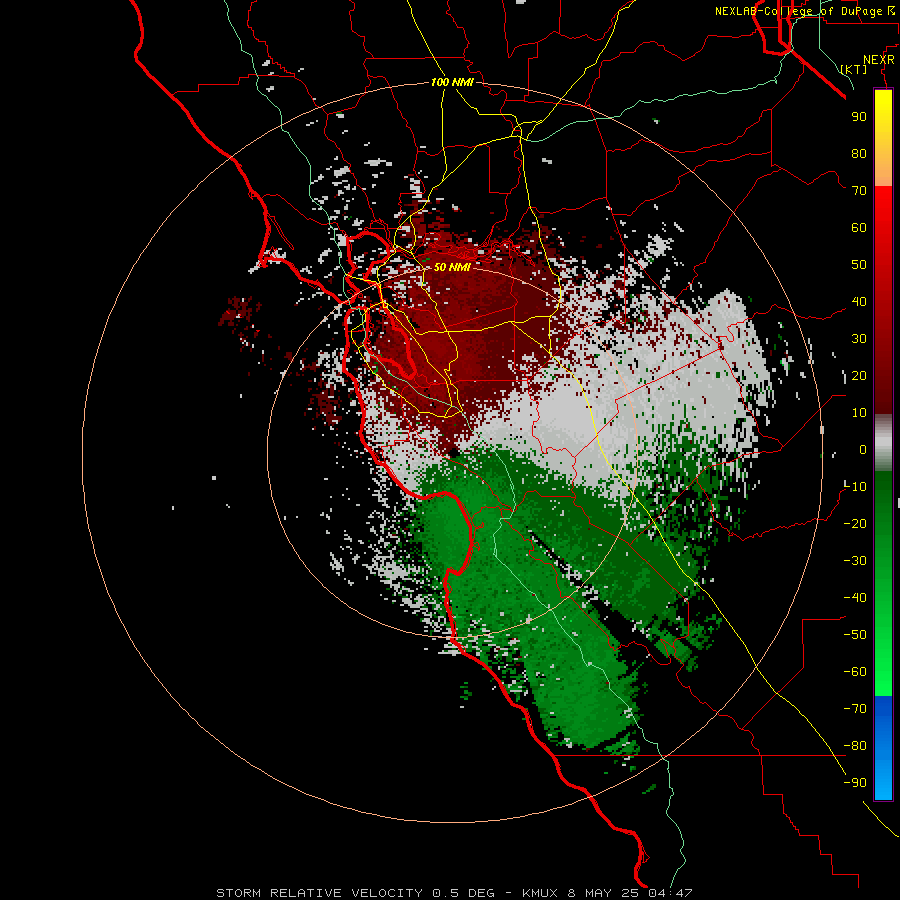The height and width of the screenshot is (900, 900).
Task: Click the Storm Relative Velocity caption text
Action: coord(454,893)
